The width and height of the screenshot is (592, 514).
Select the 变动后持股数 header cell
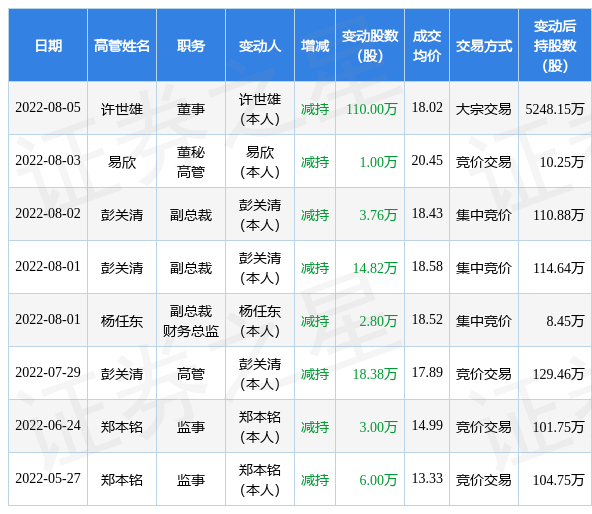click(x=555, y=46)
